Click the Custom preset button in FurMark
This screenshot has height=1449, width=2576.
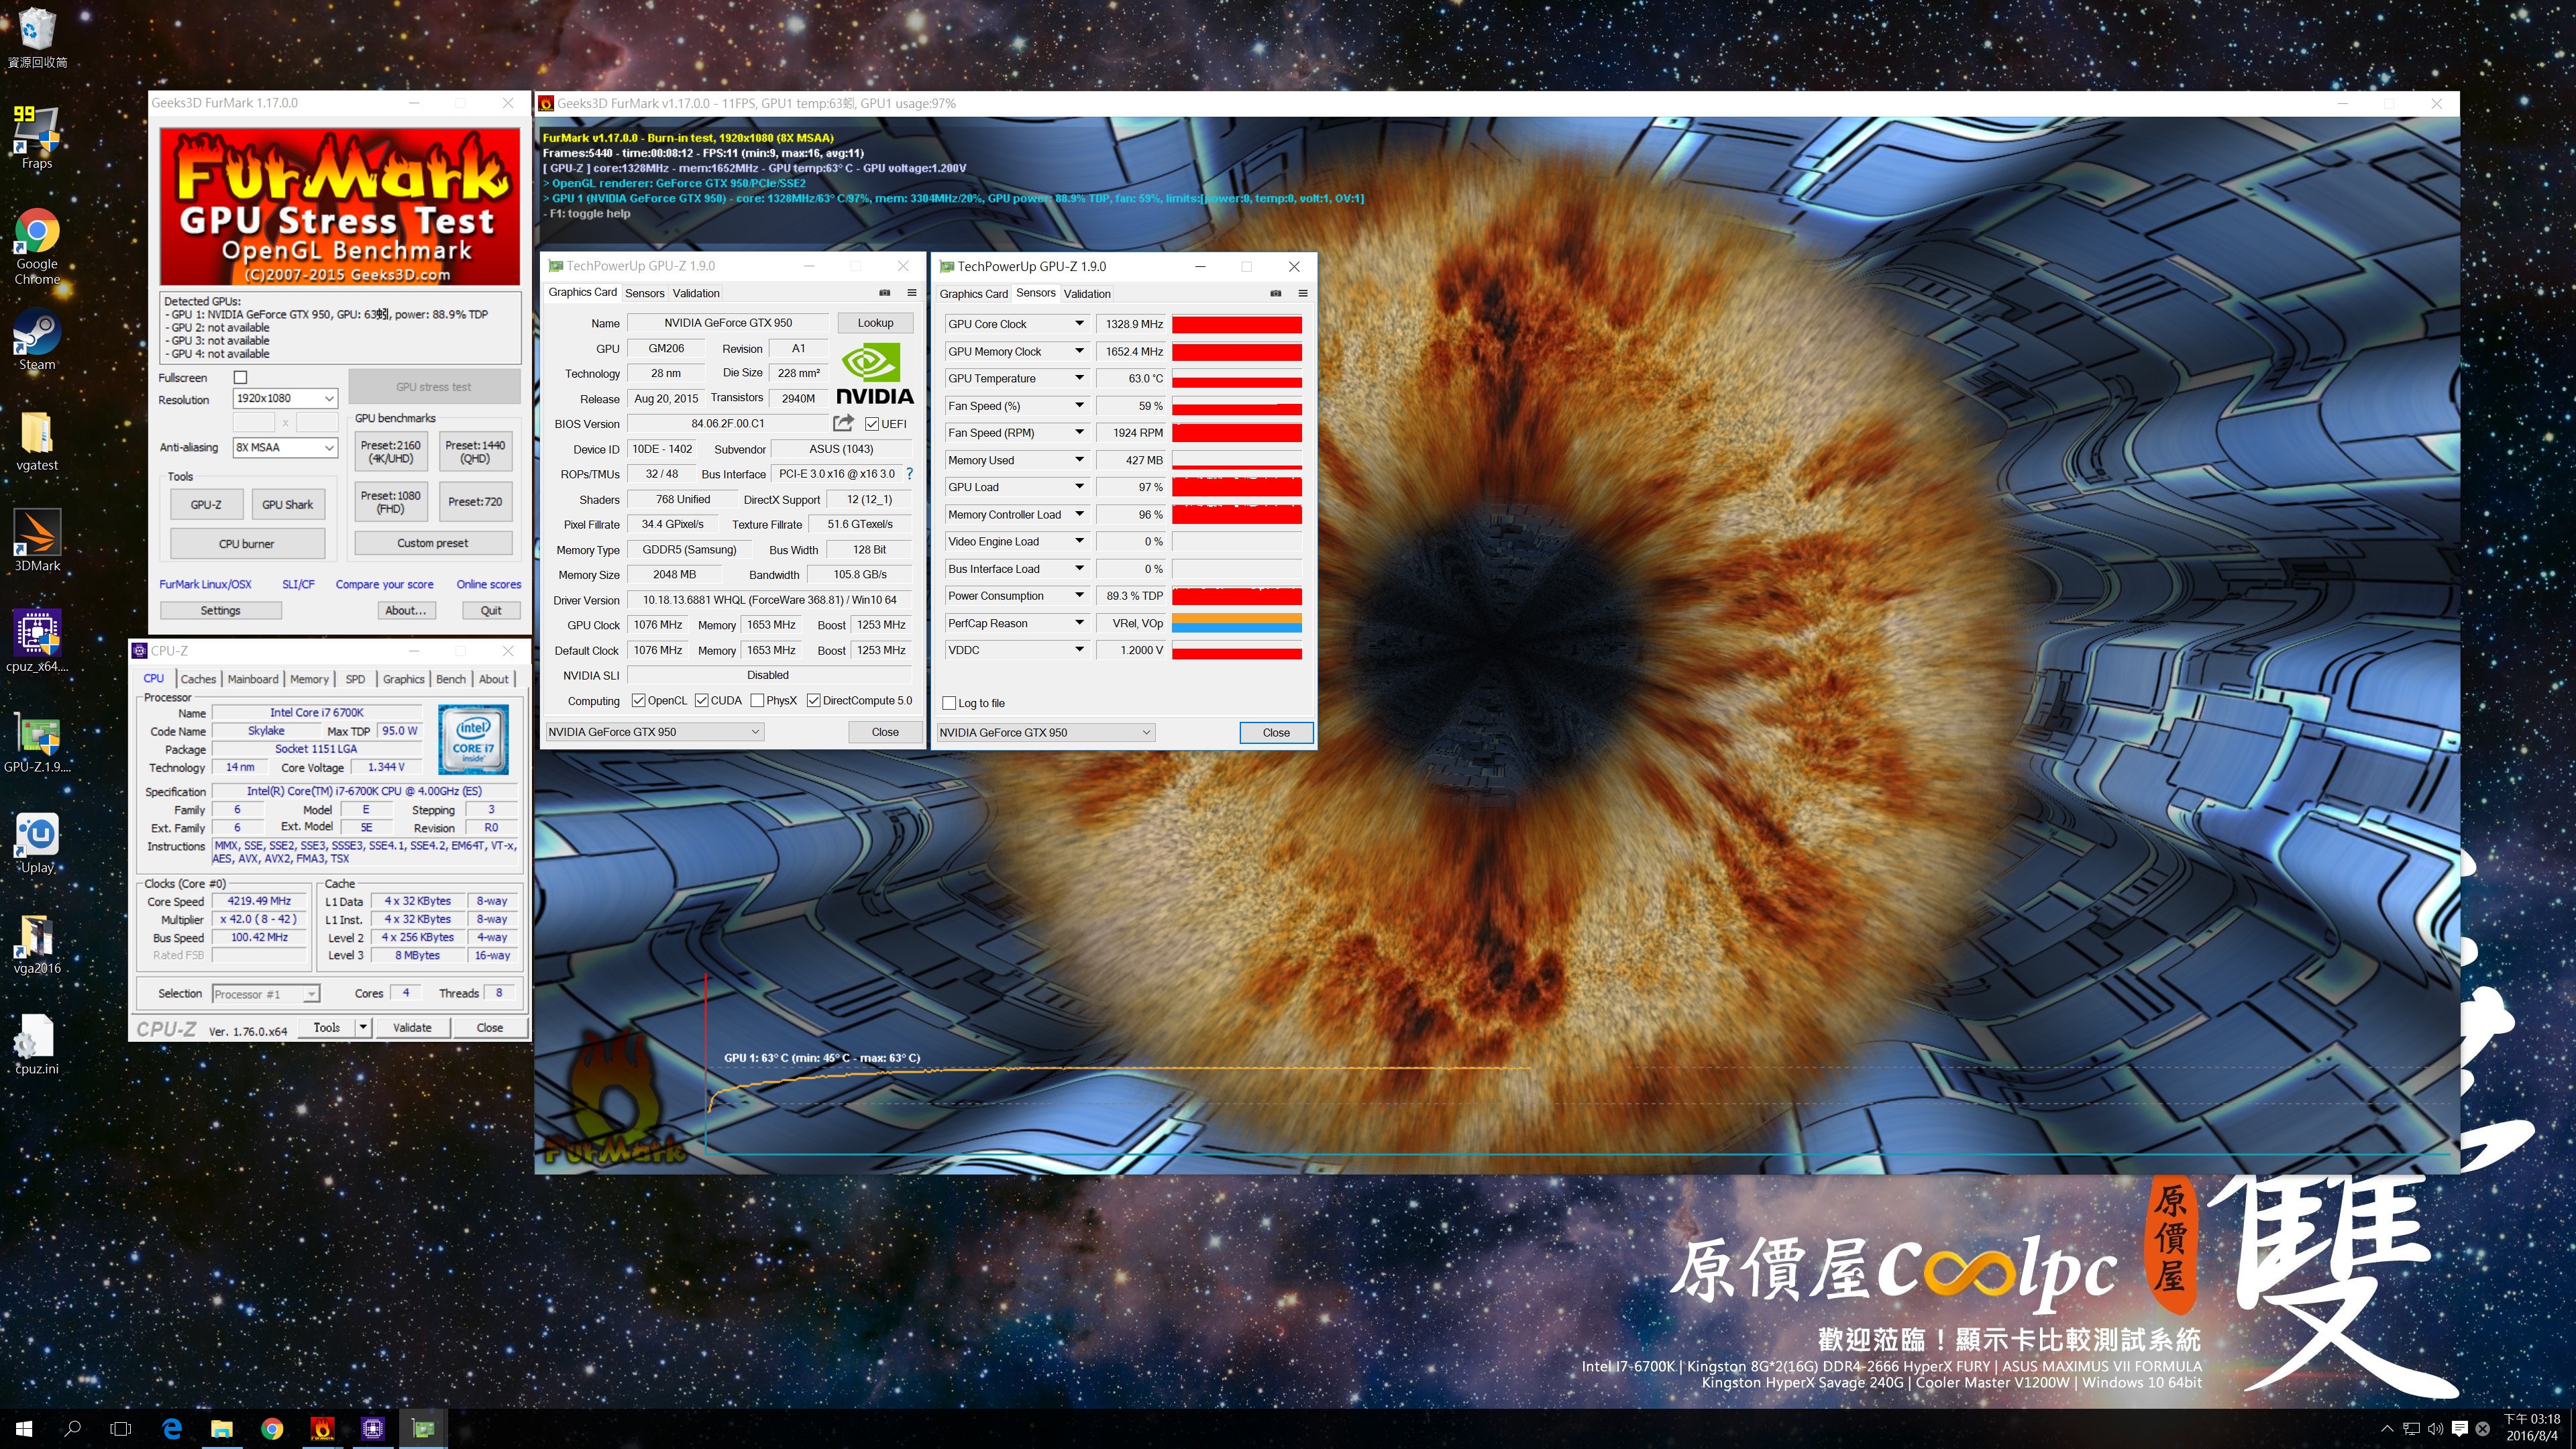(x=433, y=543)
